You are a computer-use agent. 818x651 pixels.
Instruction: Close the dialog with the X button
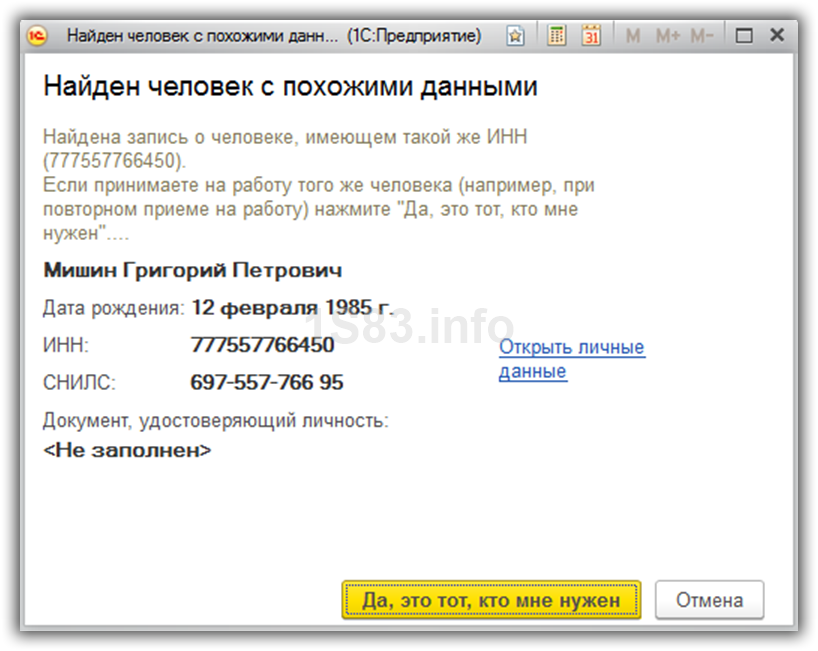tap(776, 36)
